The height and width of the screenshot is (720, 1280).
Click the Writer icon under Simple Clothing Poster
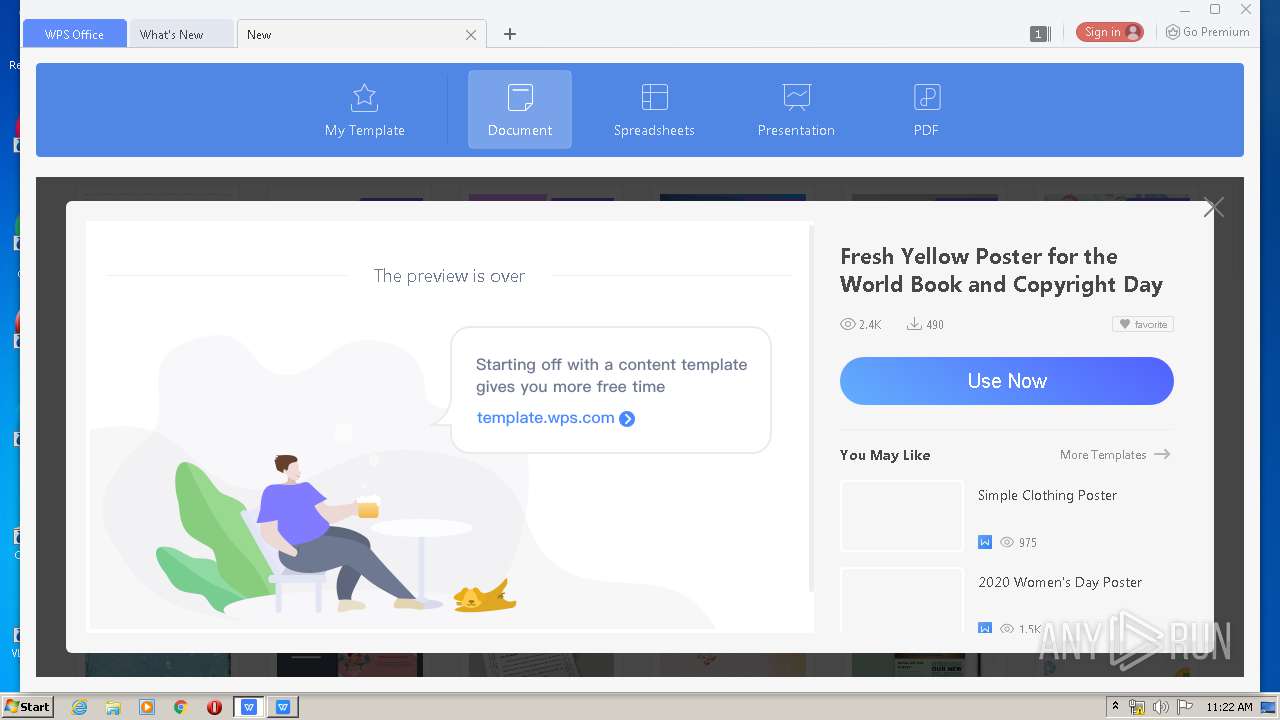pyautogui.click(x=985, y=542)
